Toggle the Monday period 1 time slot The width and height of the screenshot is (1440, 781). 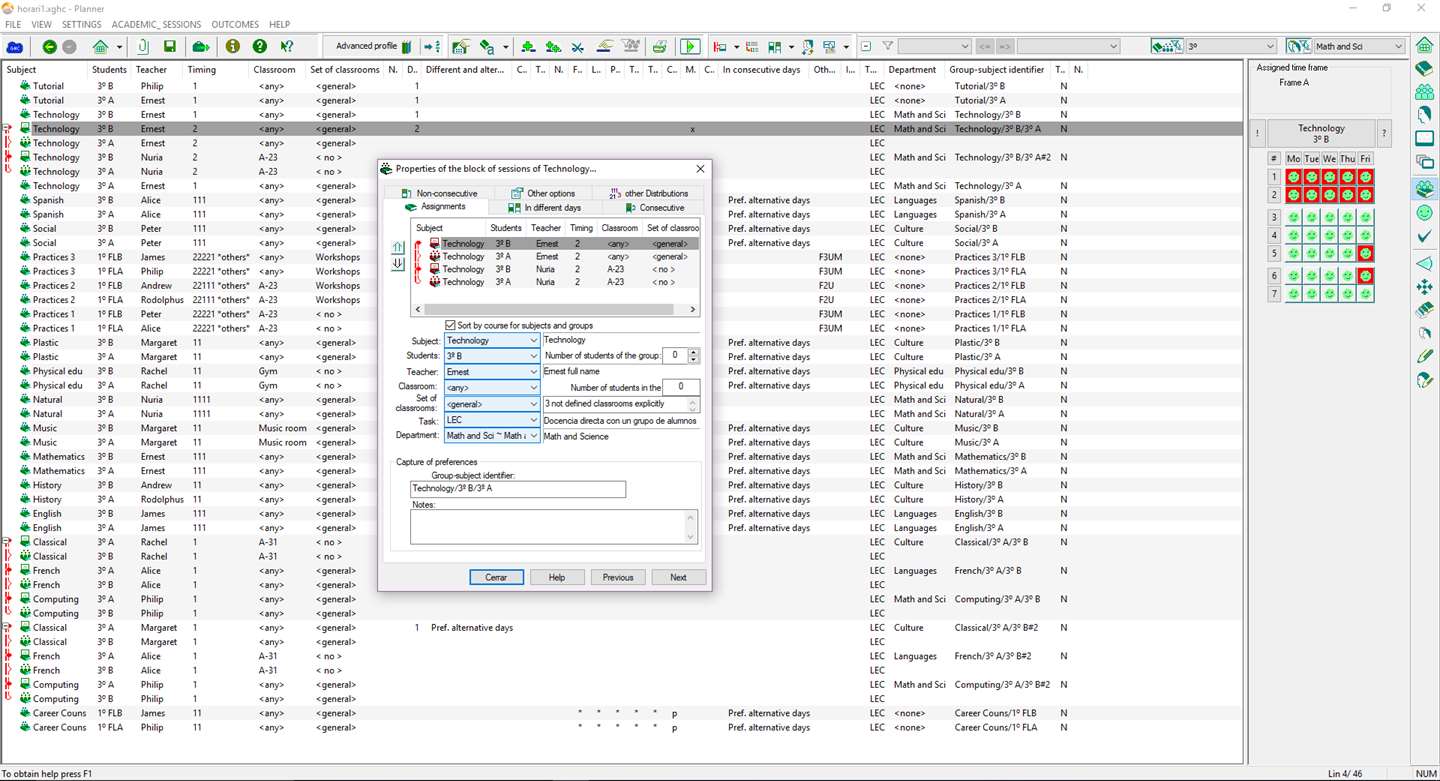pos(1293,177)
